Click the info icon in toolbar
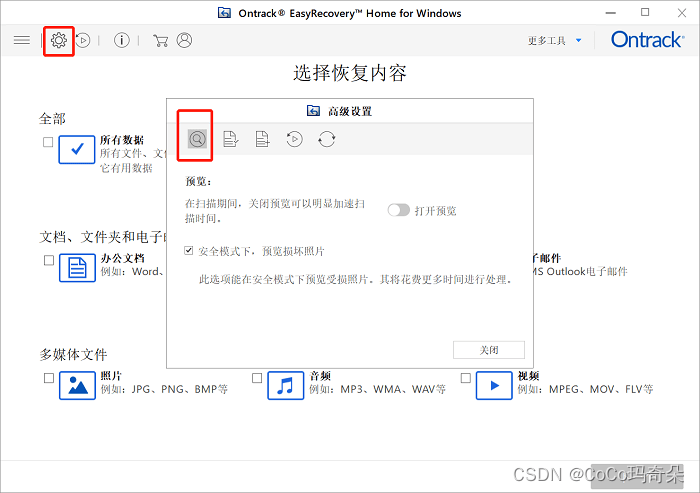Viewport: 700px width, 493px height. coord(122,40)
